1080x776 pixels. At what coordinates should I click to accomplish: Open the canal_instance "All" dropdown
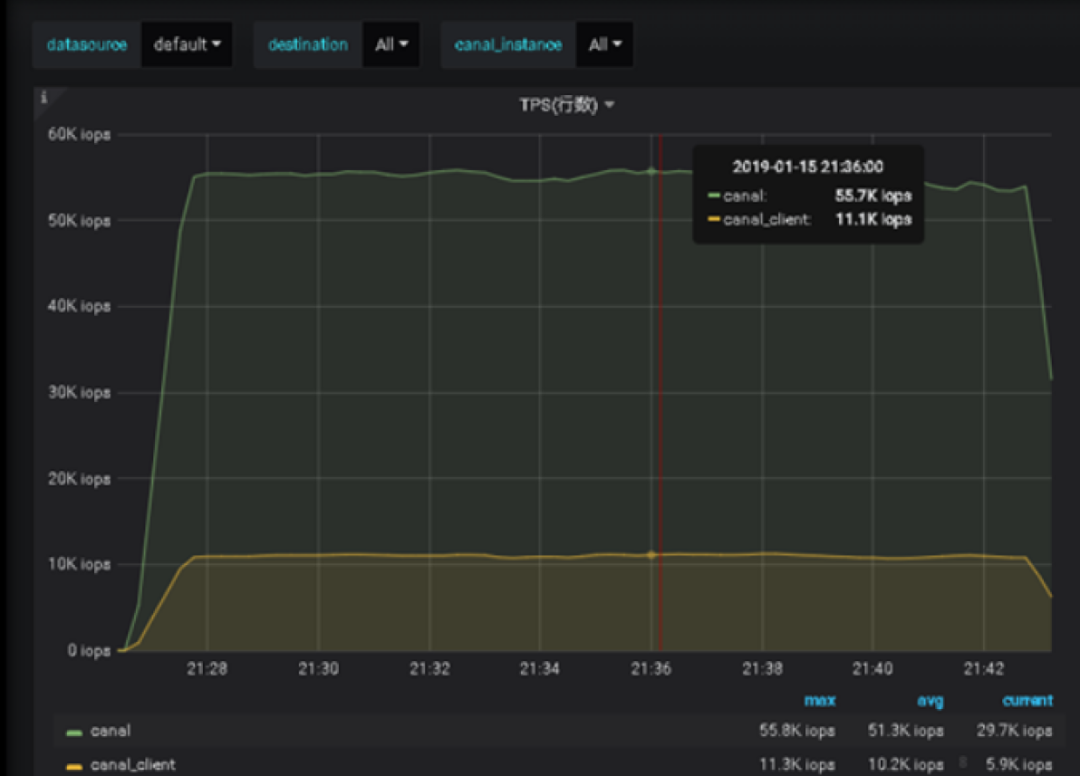(605, 45)
